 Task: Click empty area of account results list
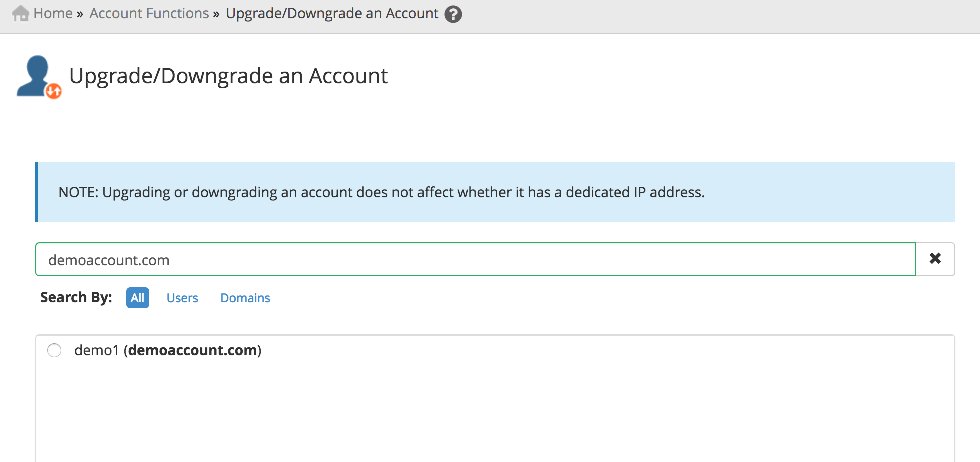(x=495, y=415)
